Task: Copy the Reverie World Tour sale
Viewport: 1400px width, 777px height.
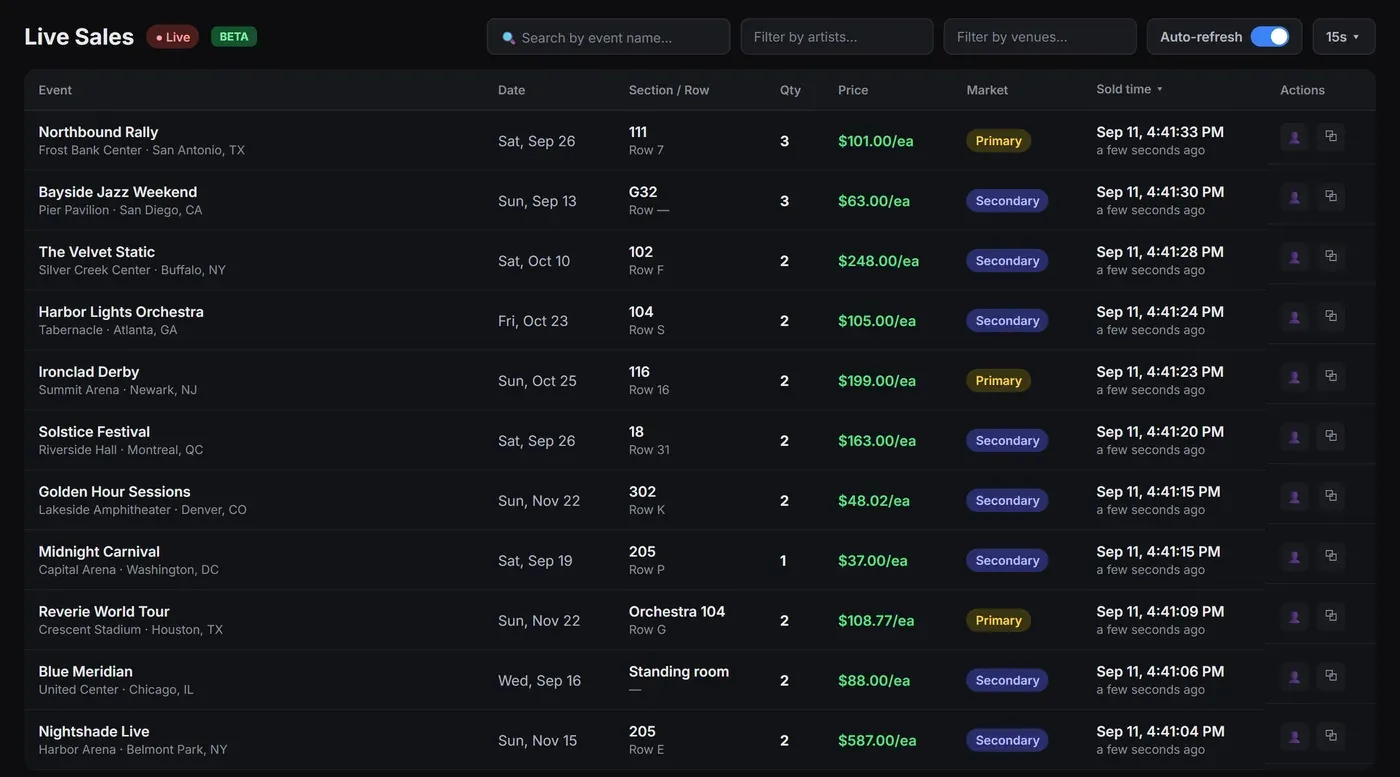Action: coord(1331,616)
